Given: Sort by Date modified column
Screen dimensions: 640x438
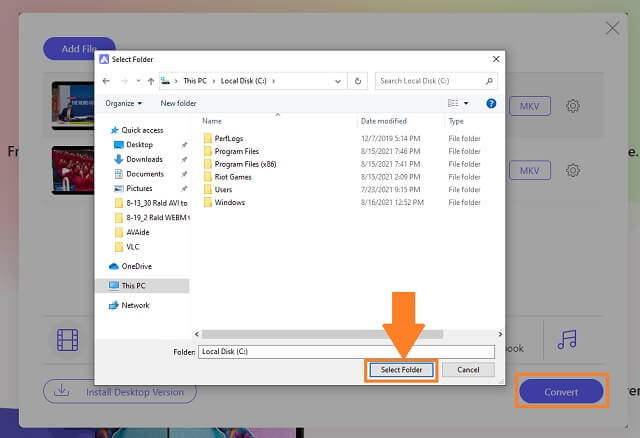Looking at the screenshot, I should [384, 121].
